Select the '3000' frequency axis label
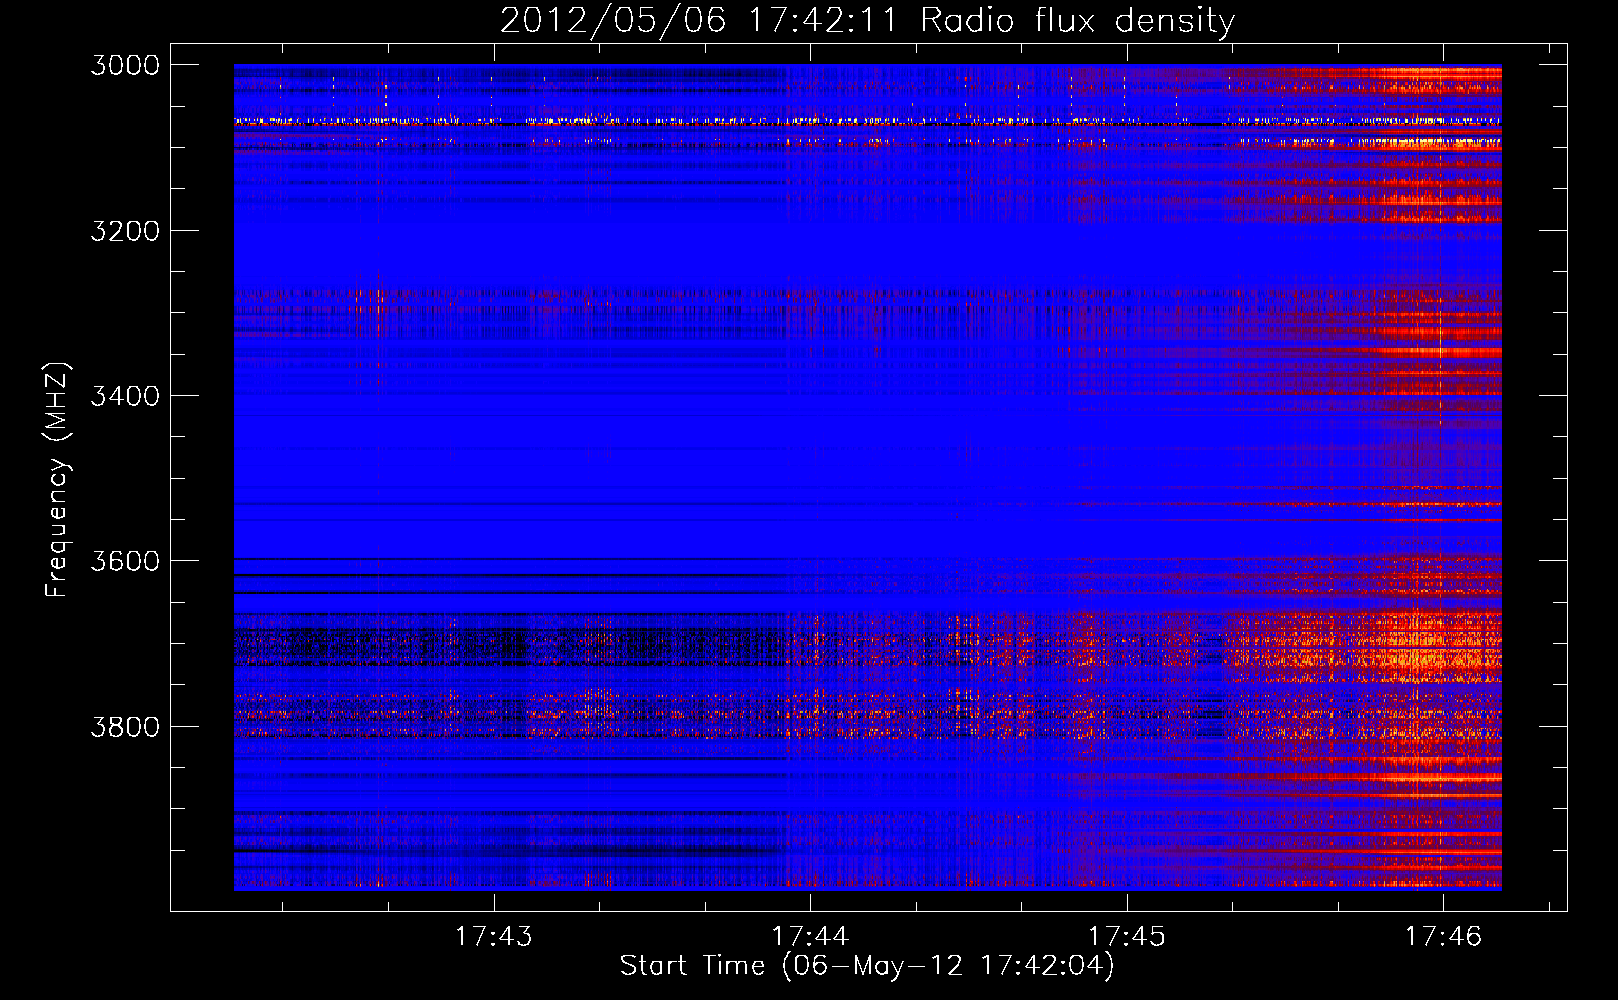The image size is (1618, 1000). tap(125, 65)
